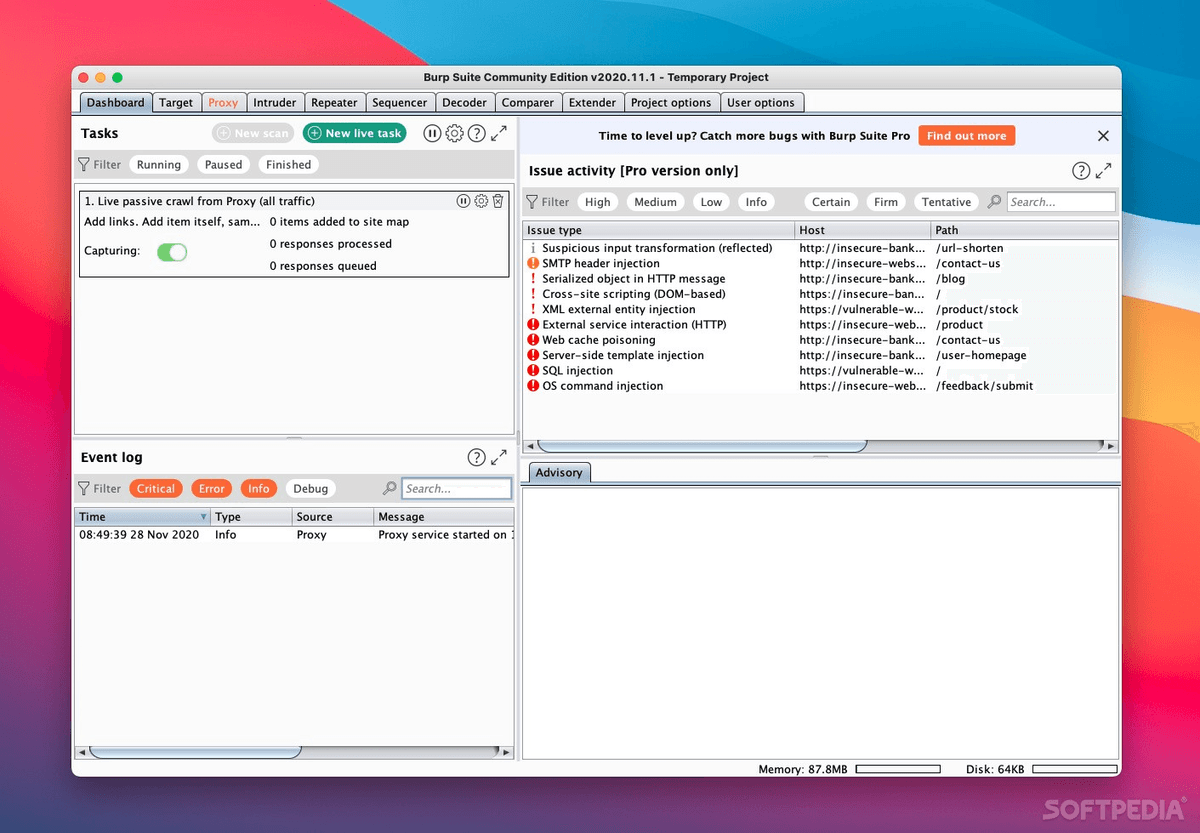The height and width of the screenshot is (833, 1200).
Task: Switch to the Intruder tab
Action: click(x=274, y=102)
